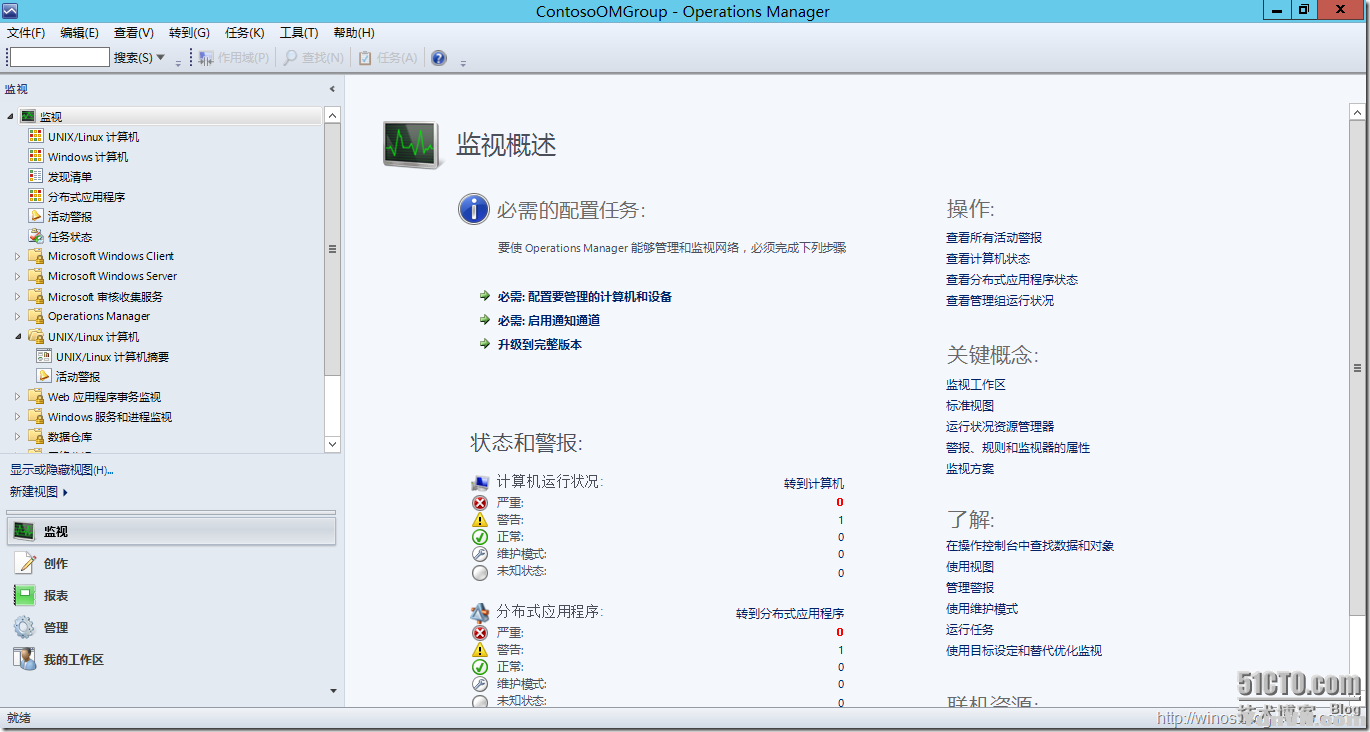Viewport: 1370px width, 732px height.
Task: Click the Operations Manager folder icon in tree
Action: point(36,317)
